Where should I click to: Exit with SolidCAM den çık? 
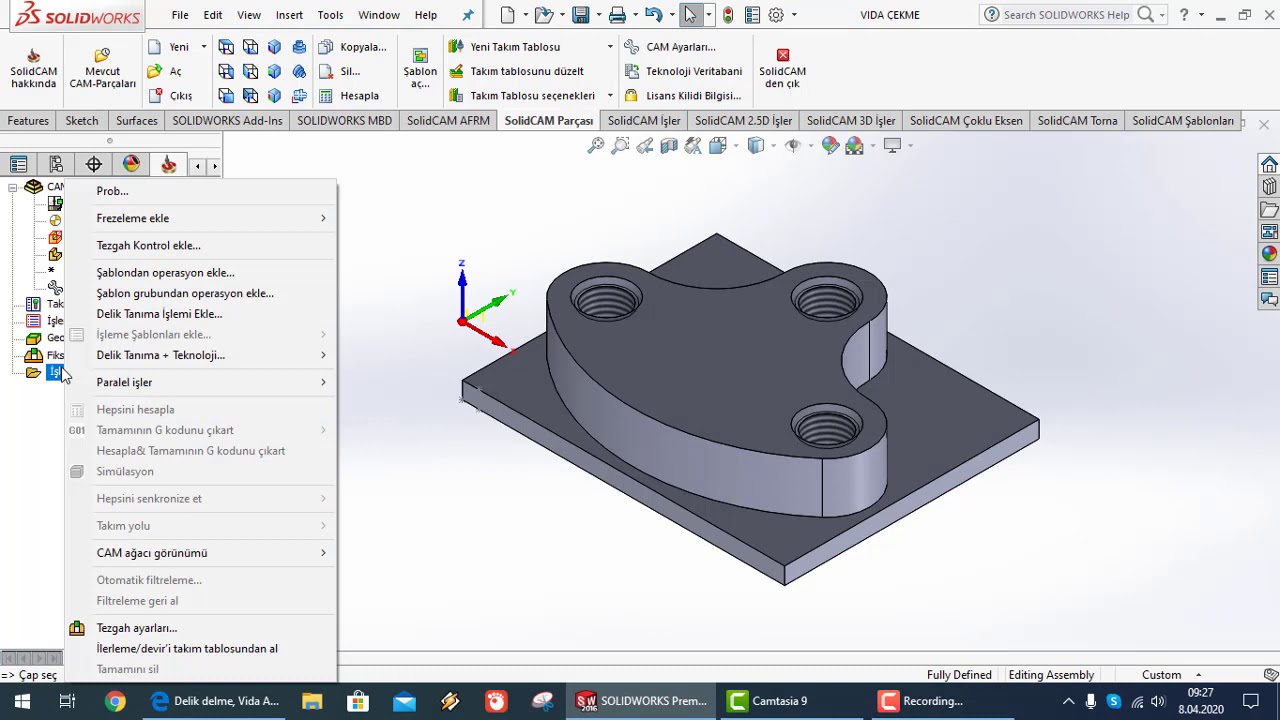(782, 69)
